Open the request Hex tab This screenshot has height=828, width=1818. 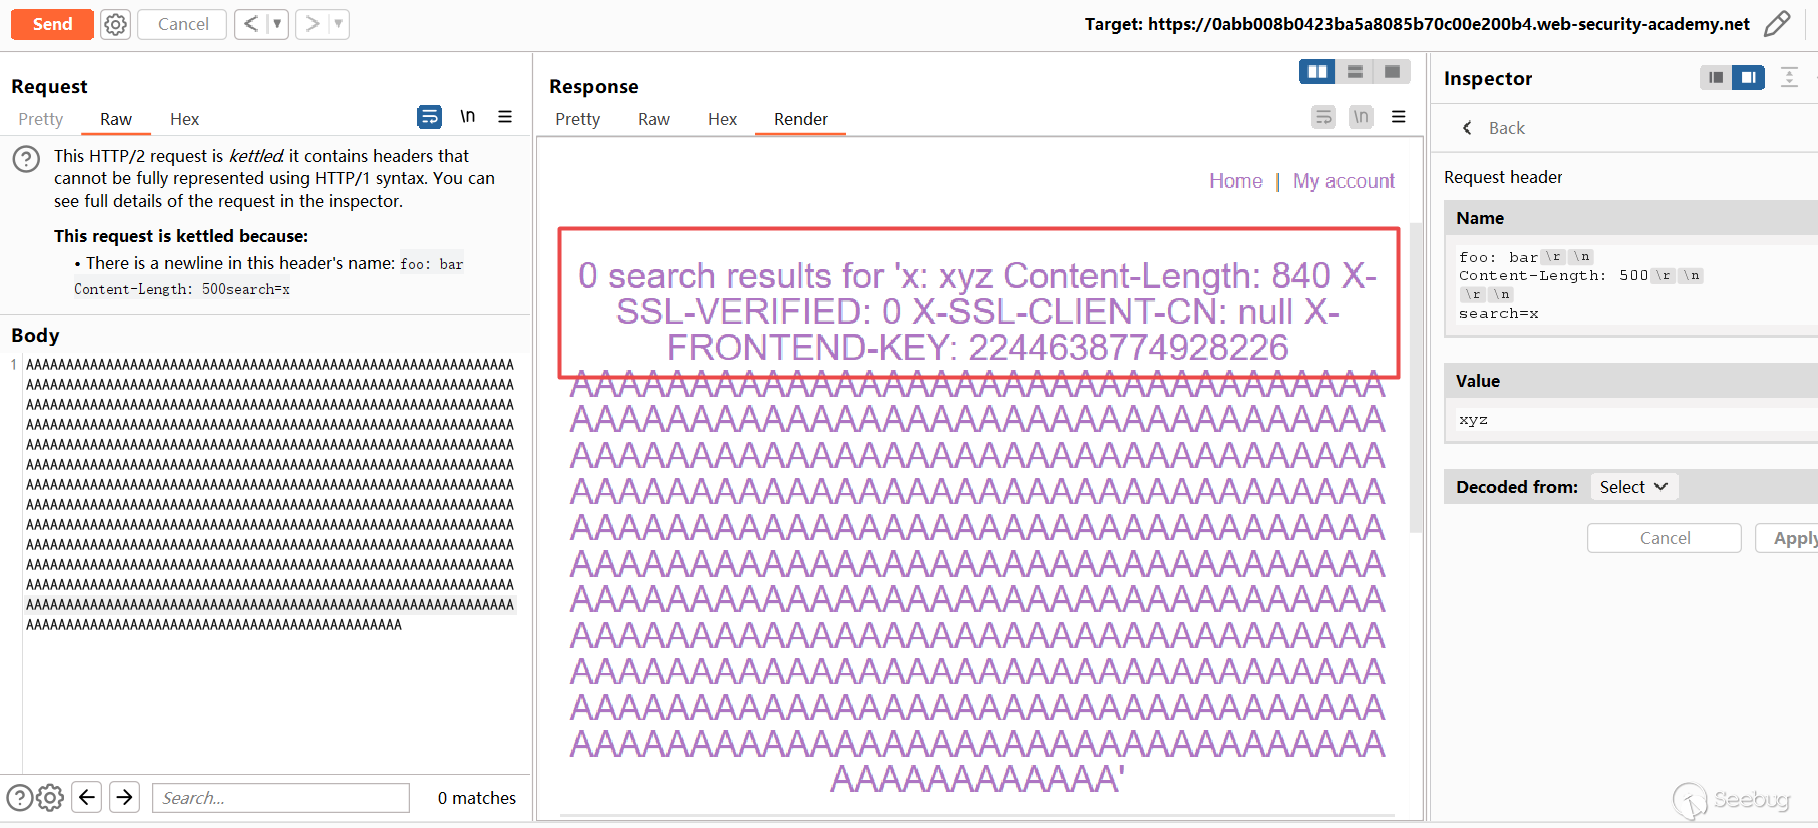[184, 119]
